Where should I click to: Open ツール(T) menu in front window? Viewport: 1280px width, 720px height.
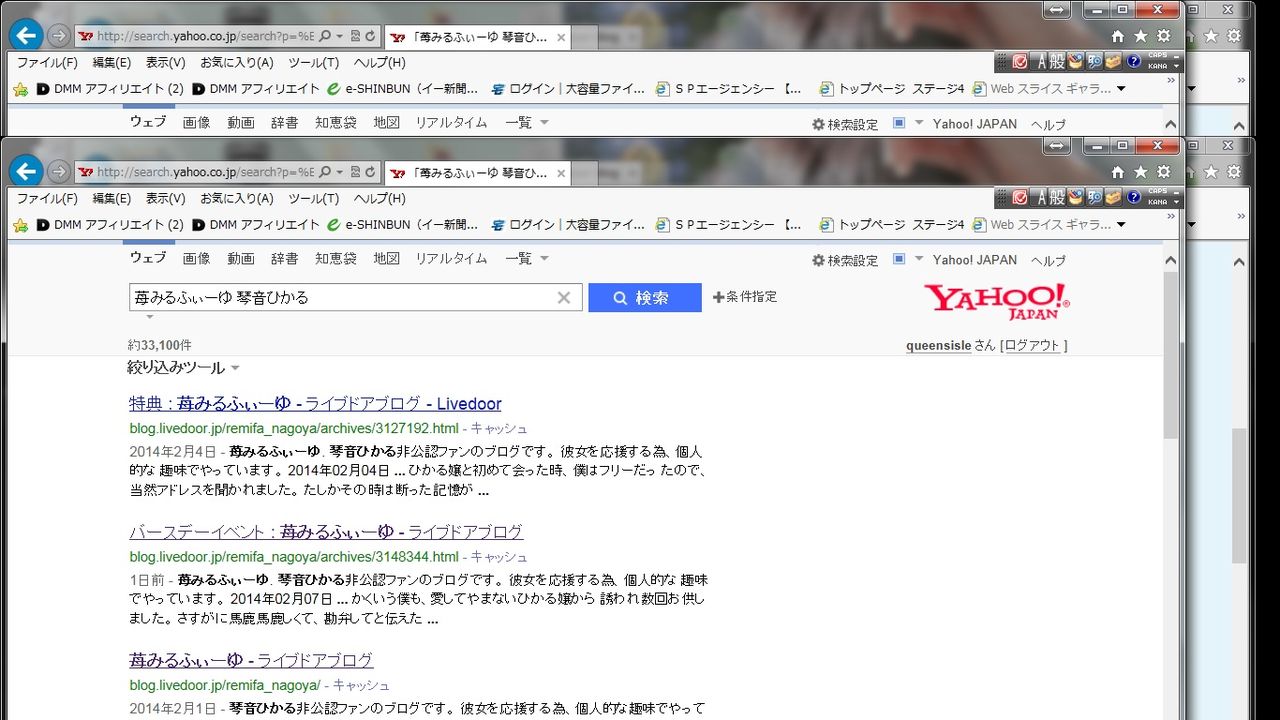(x=314, y=199)
